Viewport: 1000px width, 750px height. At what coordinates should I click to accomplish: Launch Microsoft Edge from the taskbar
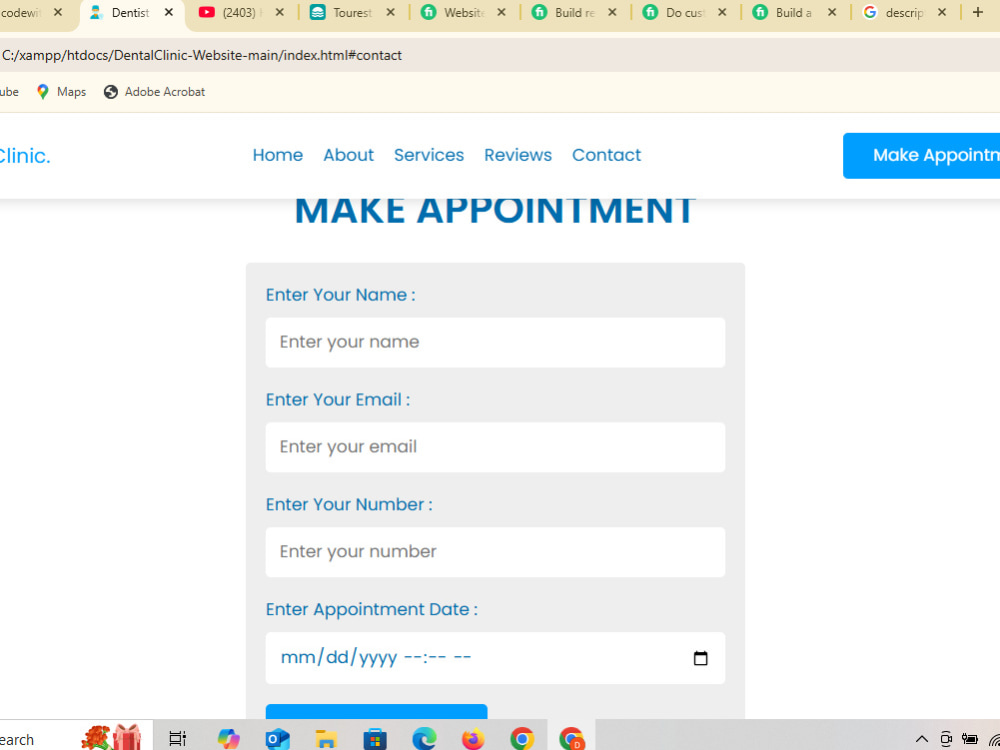pos(424,739)
